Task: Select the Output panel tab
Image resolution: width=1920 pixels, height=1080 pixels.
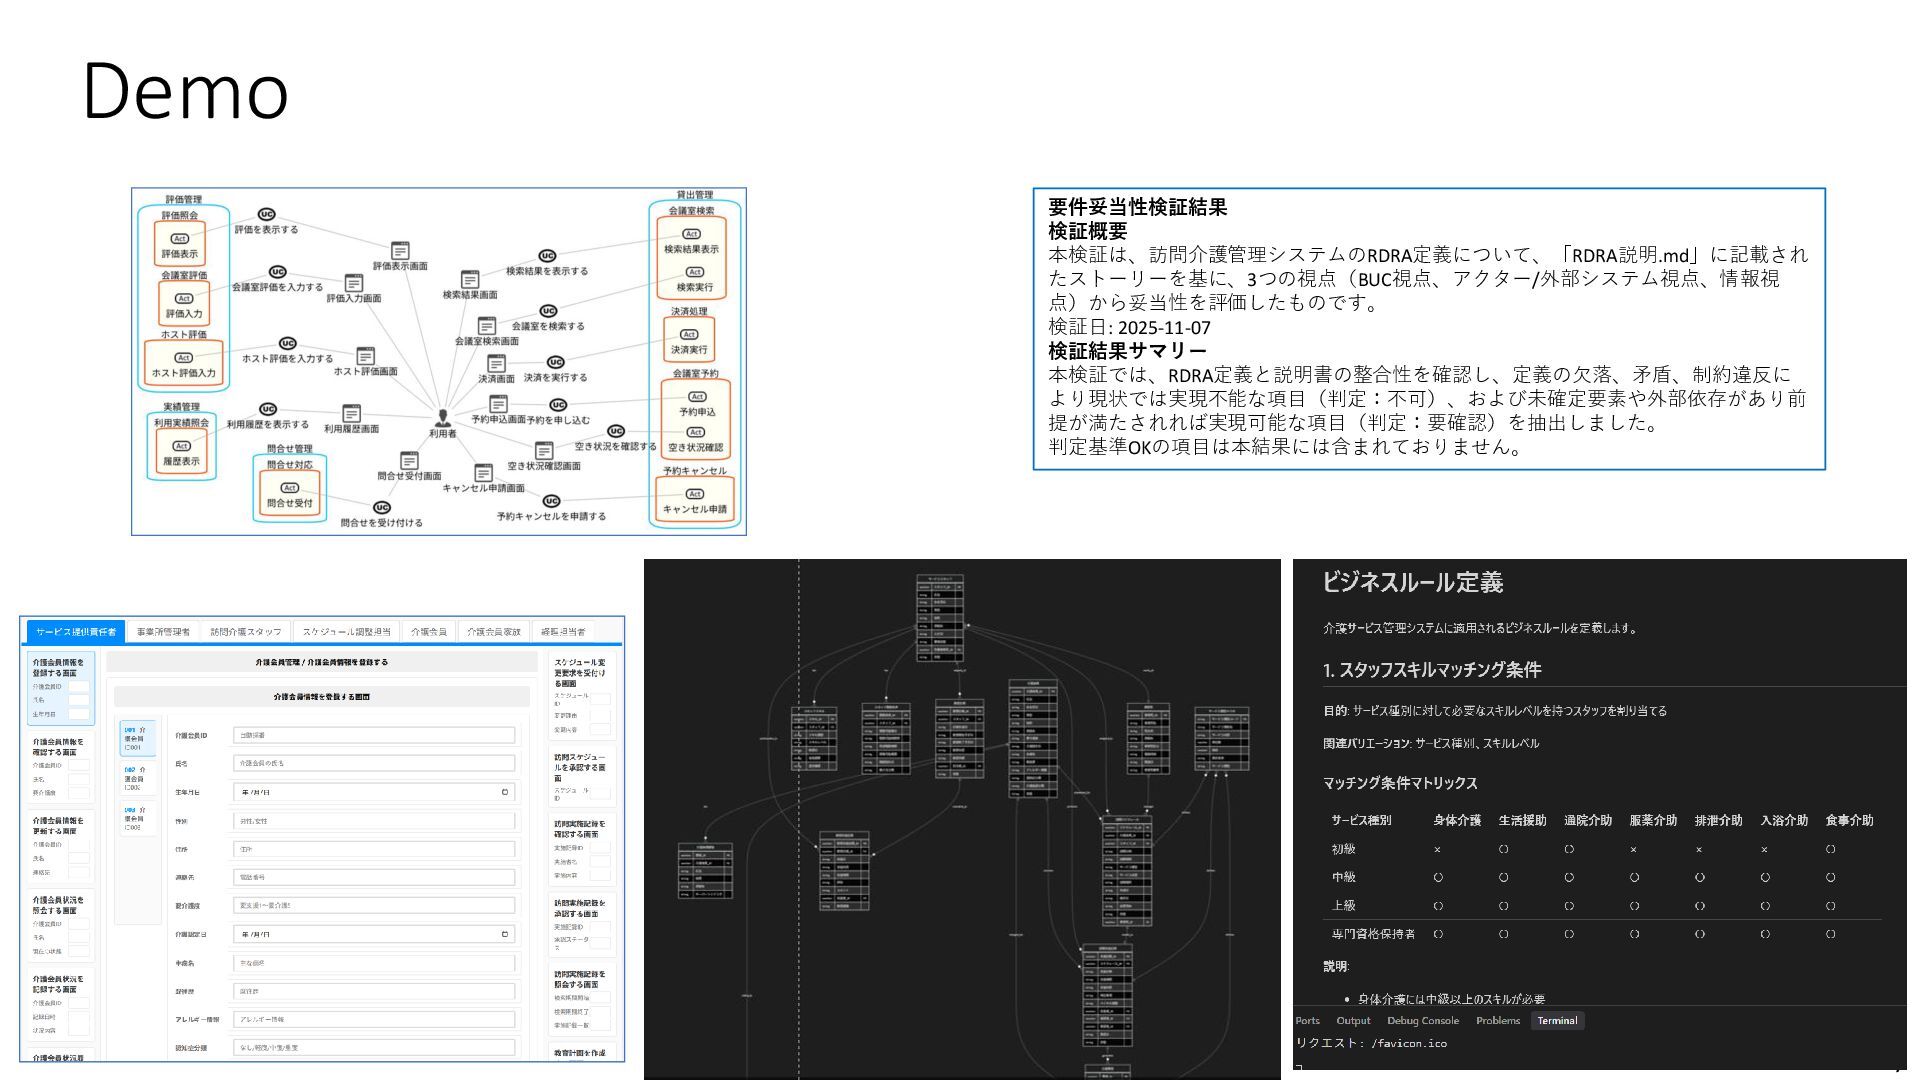Action: click(1353, 1021)
